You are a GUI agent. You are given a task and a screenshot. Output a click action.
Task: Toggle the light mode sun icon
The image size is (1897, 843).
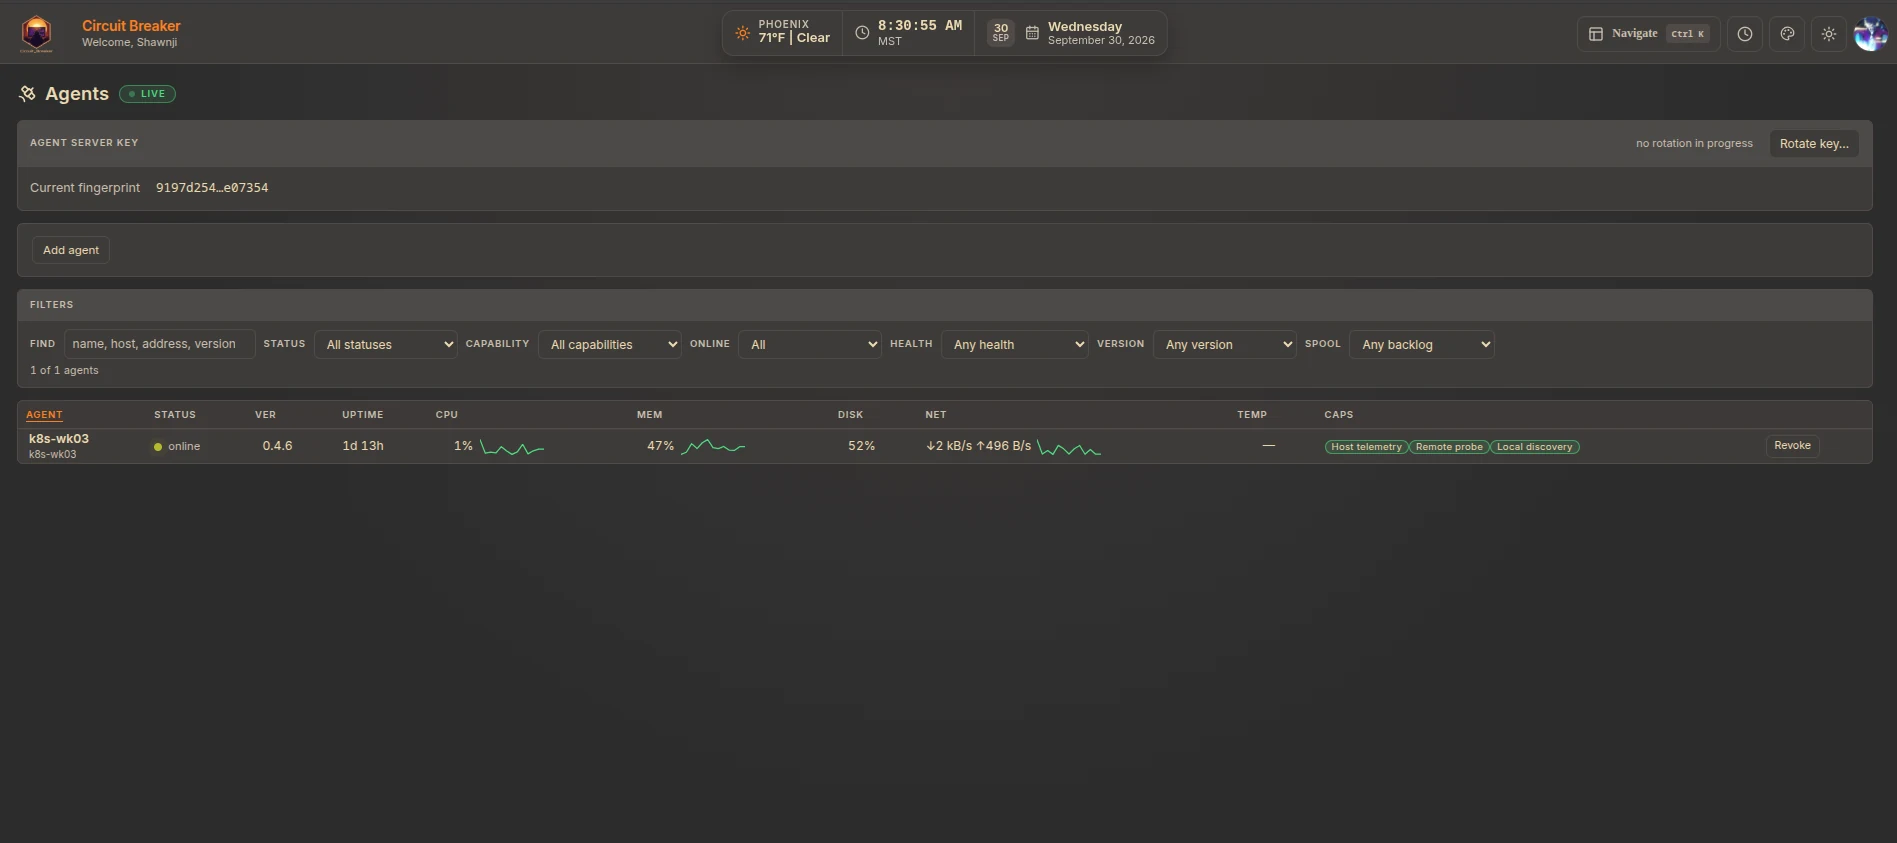pos(1829,34)
